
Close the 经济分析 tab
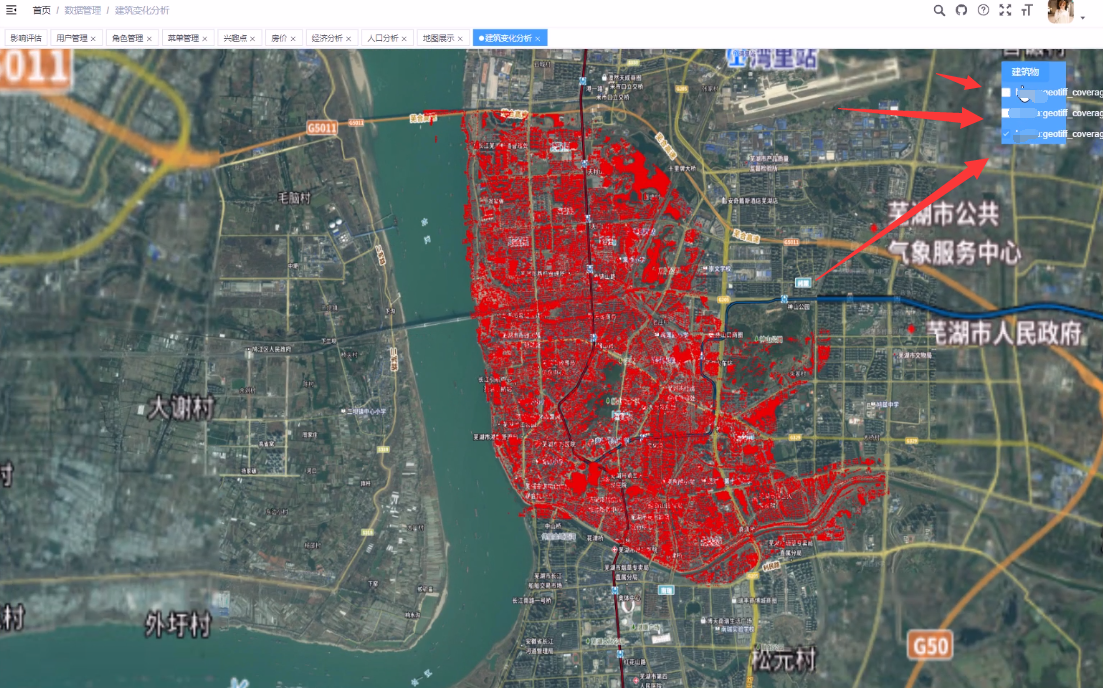(348, 39)
